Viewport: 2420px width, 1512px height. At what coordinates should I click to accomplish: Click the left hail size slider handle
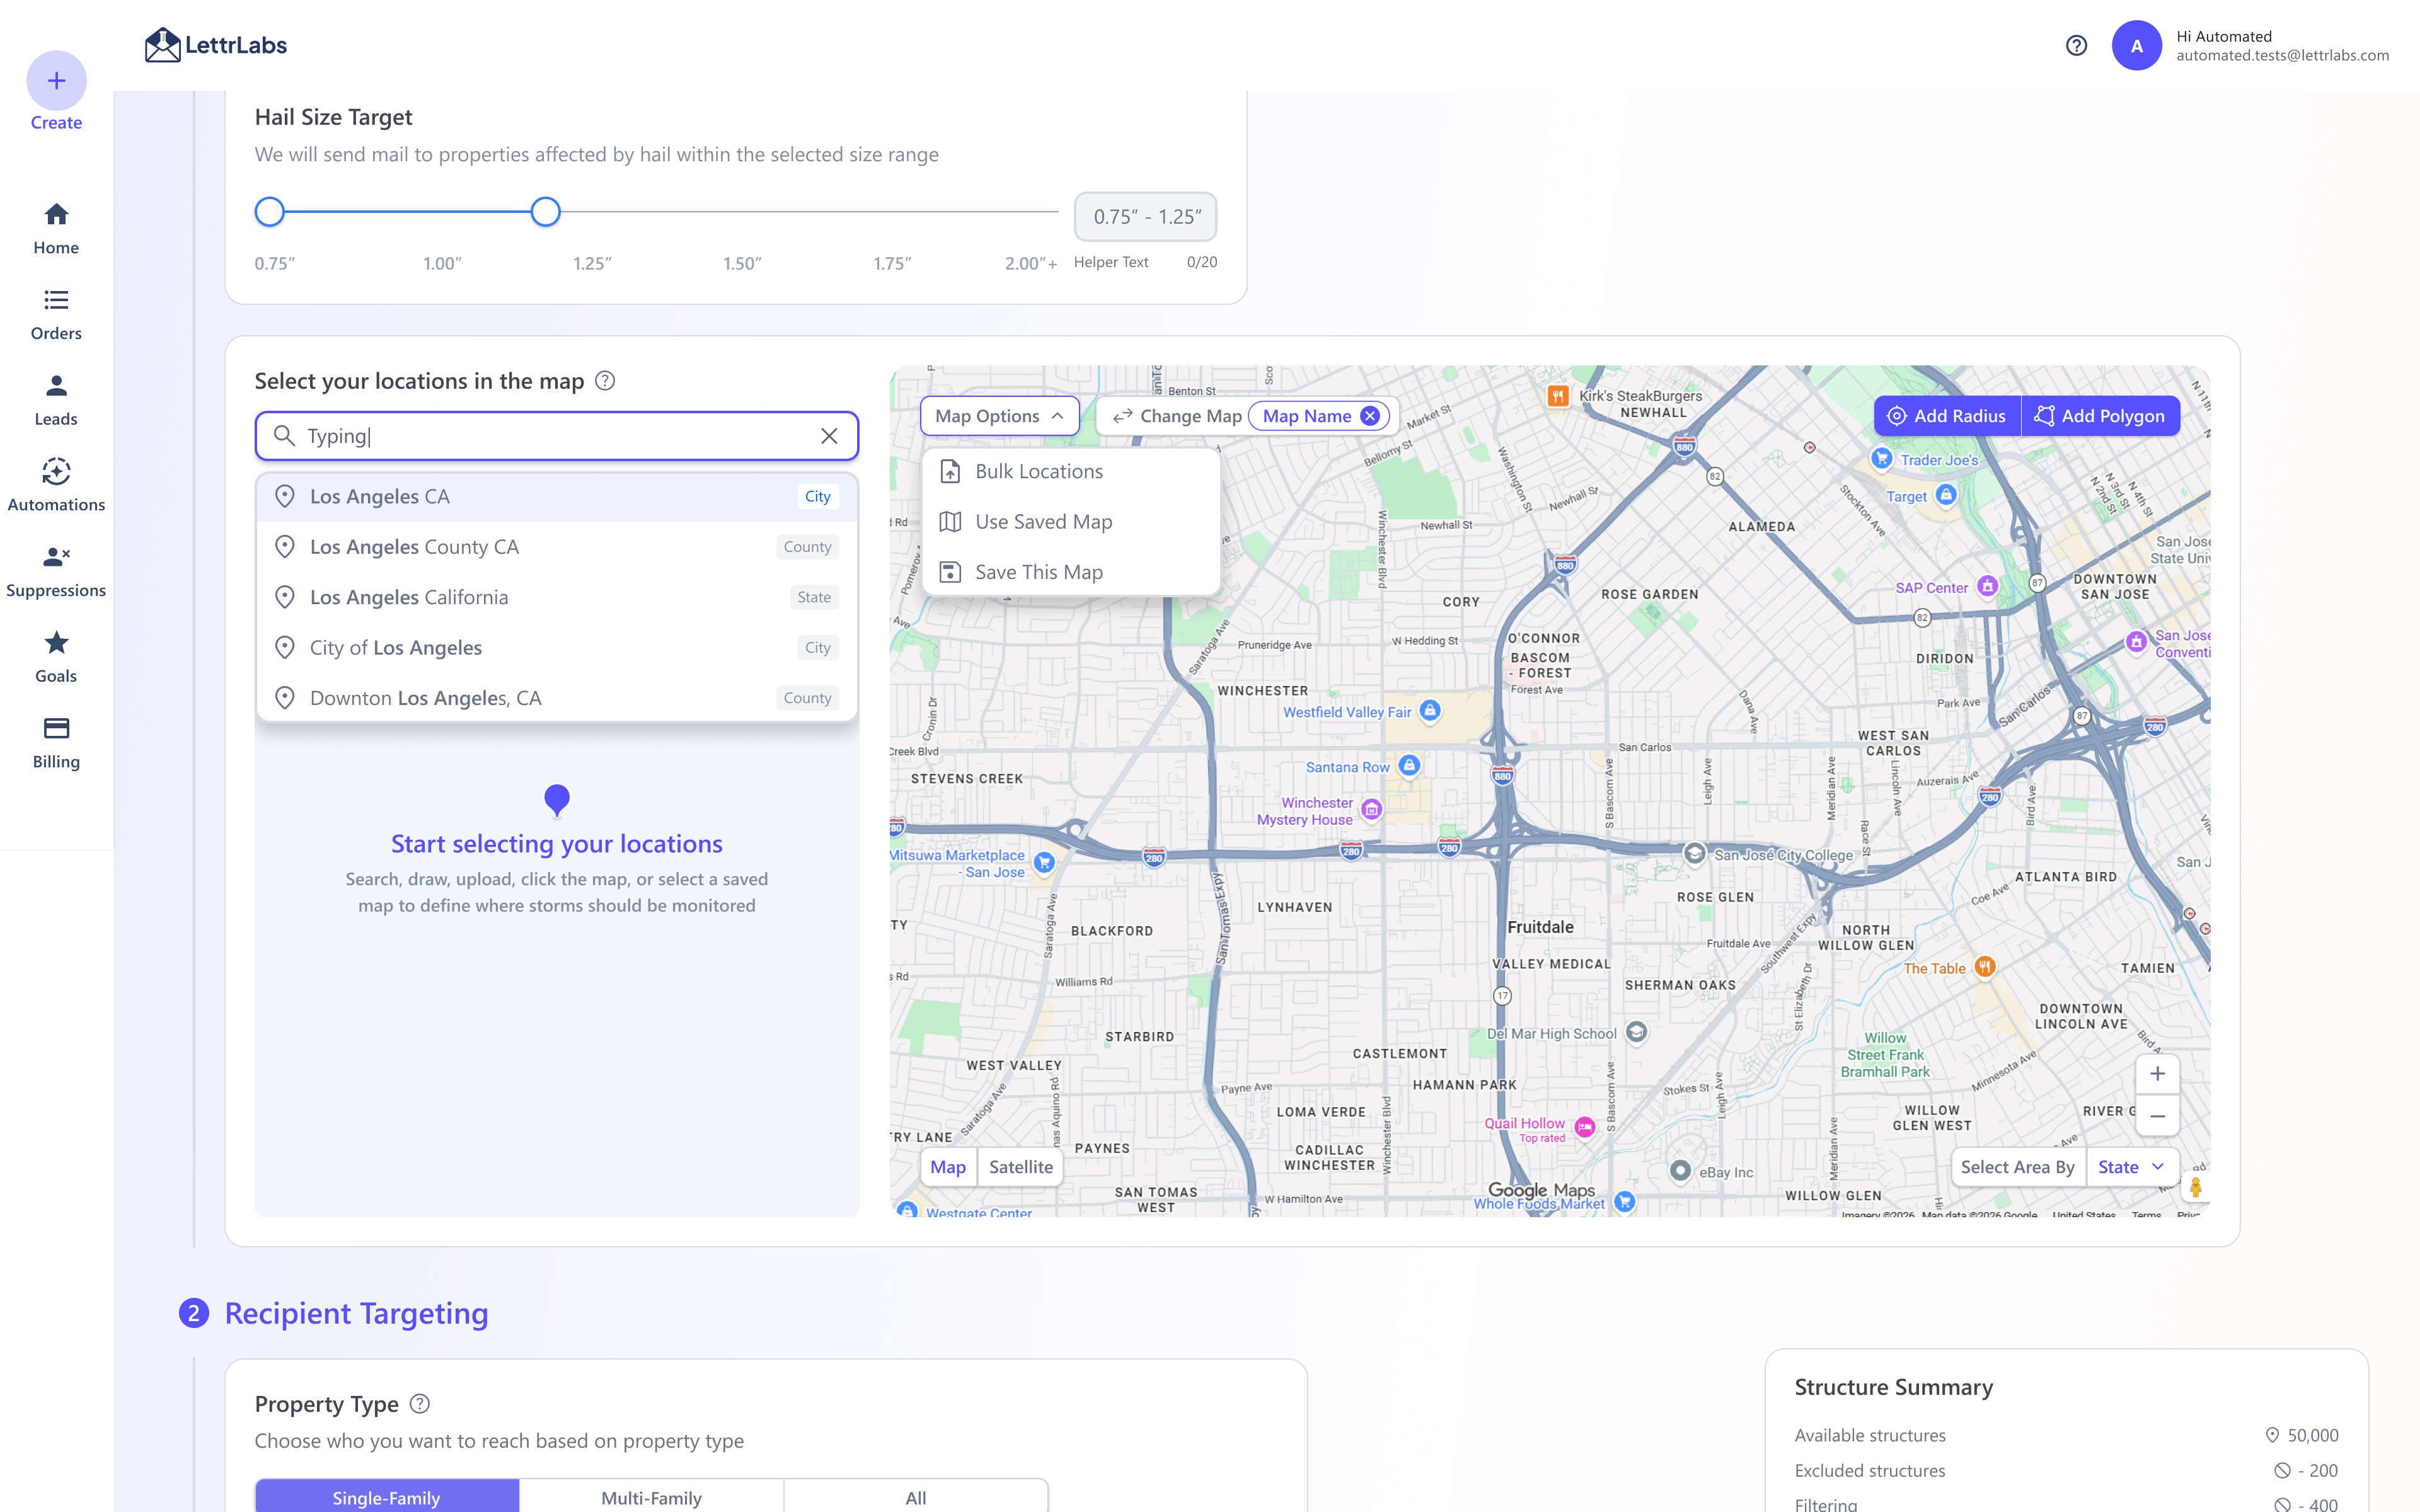270,212
